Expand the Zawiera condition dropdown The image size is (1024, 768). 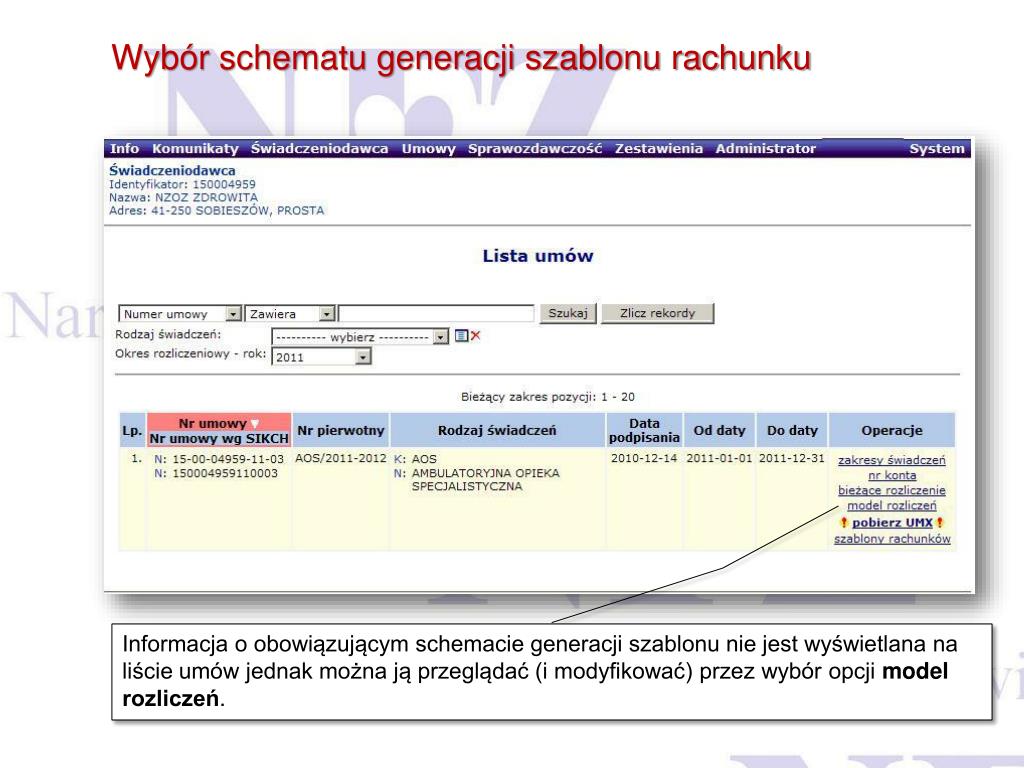click(327, 314)
